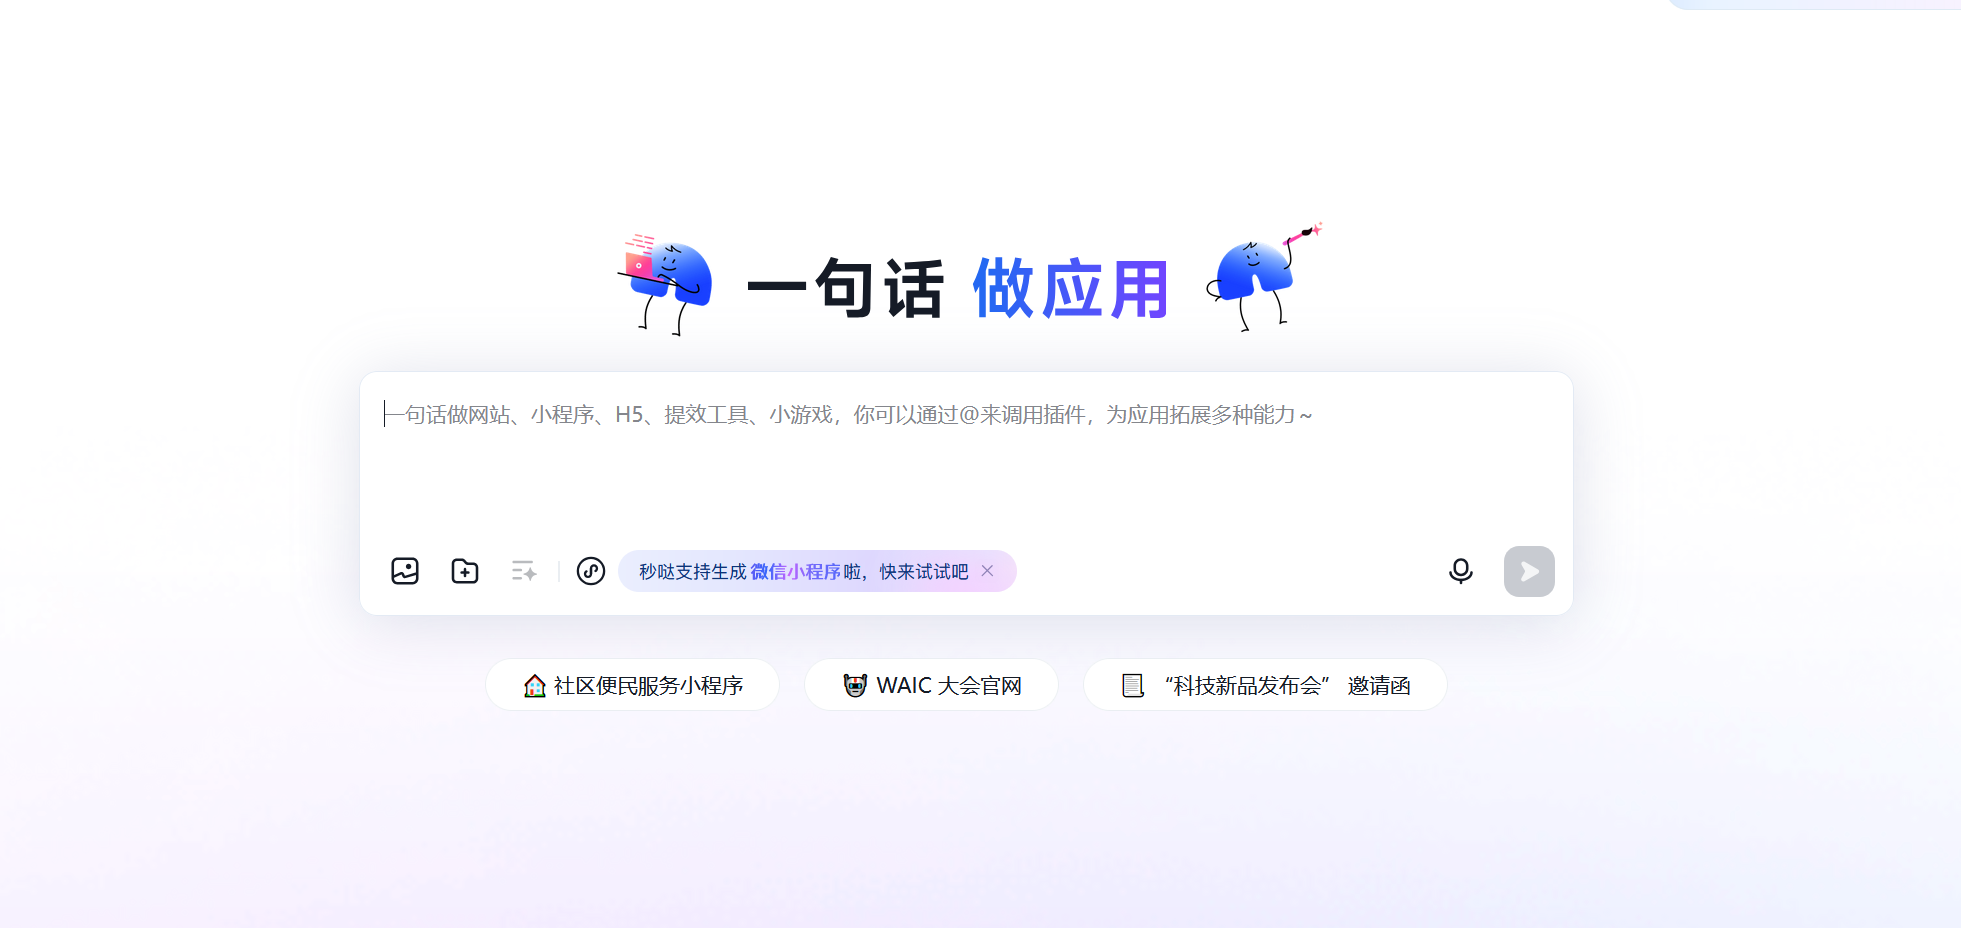1961x929 pixels.
Task: Dismiss the 秒哒支持生成微信小程序 banner
Action: 987,571
